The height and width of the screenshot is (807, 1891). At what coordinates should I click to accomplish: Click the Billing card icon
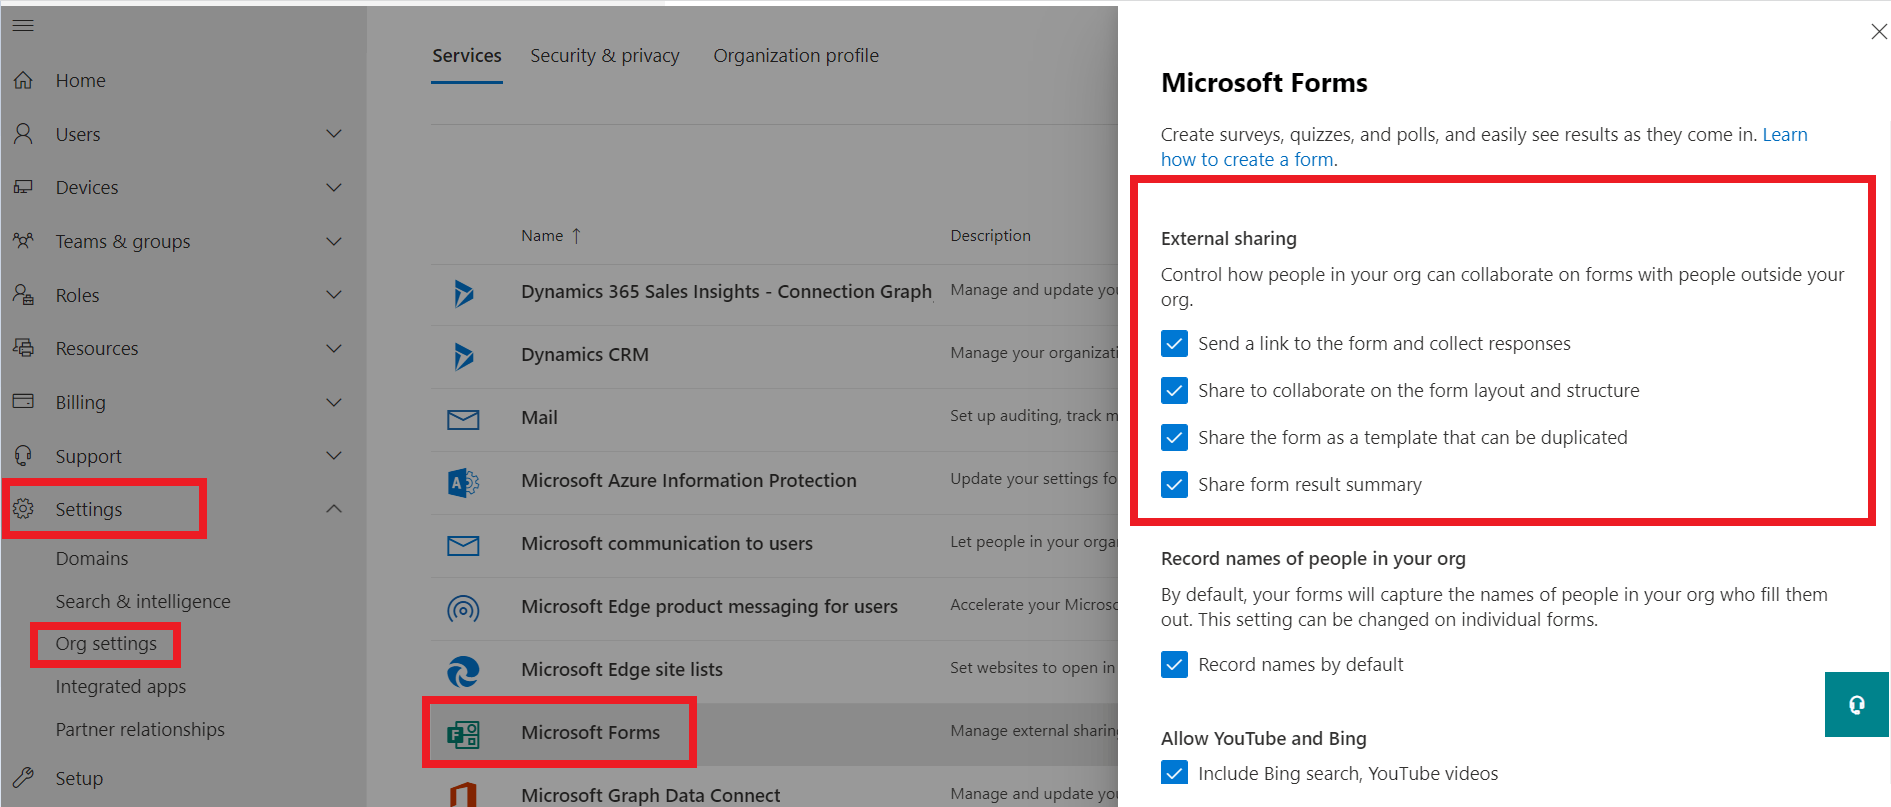click(23, 402)
